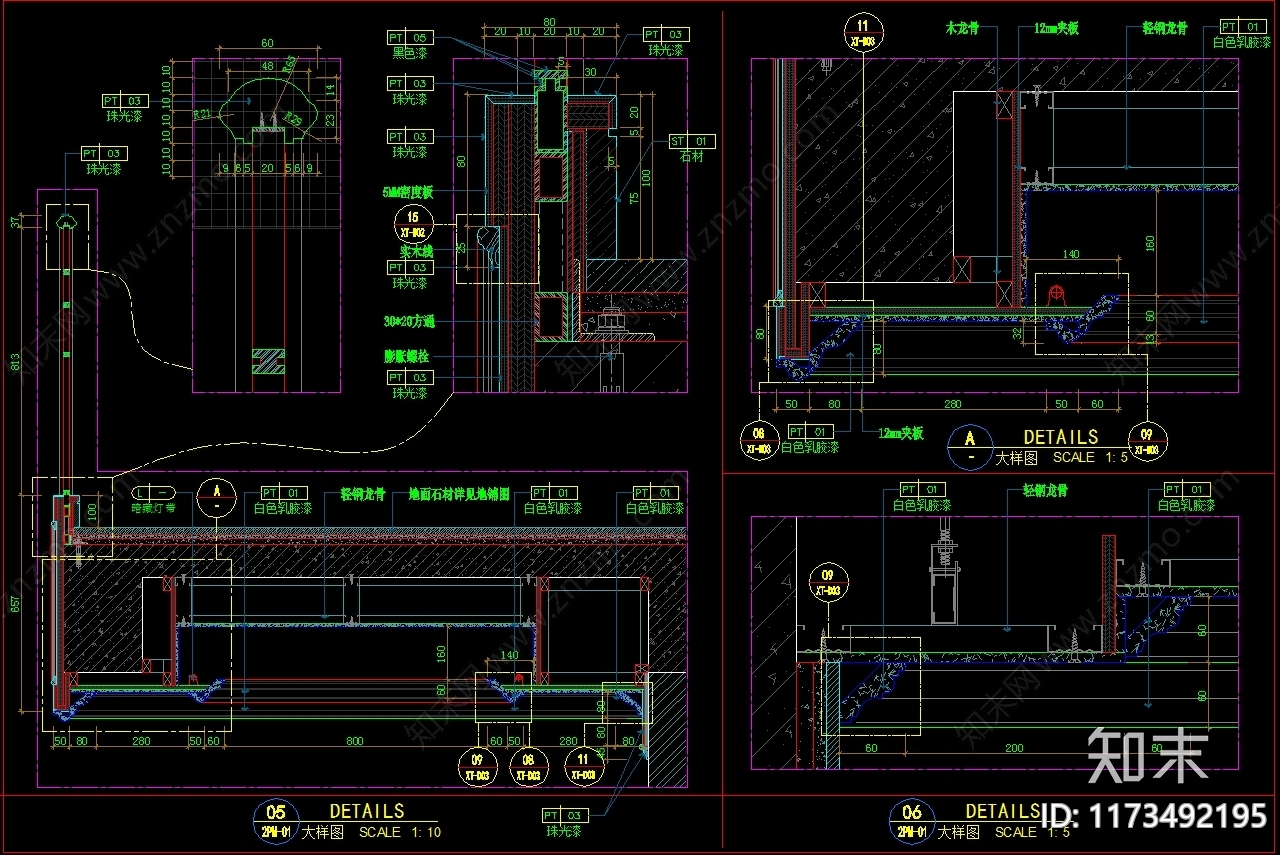Image resolution: width=1280 pixels, height=855 pixels.
Task: Select the PT 05 finish tag
Action: tap(410, 37)
